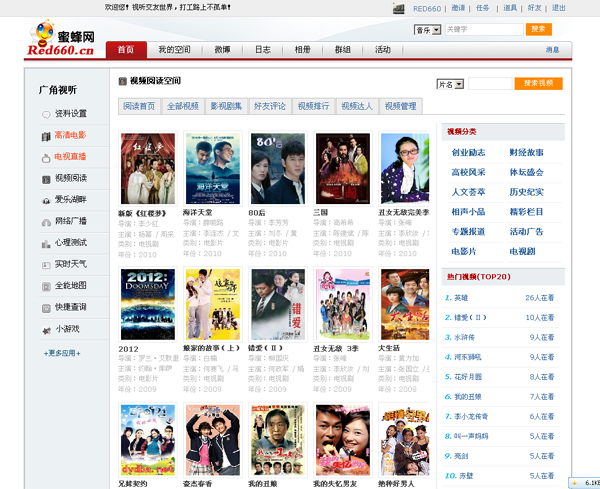The width and height of the screenshot is (600, 489).
Task: Select the 相声小品 video category
Action: coord(468,212)
